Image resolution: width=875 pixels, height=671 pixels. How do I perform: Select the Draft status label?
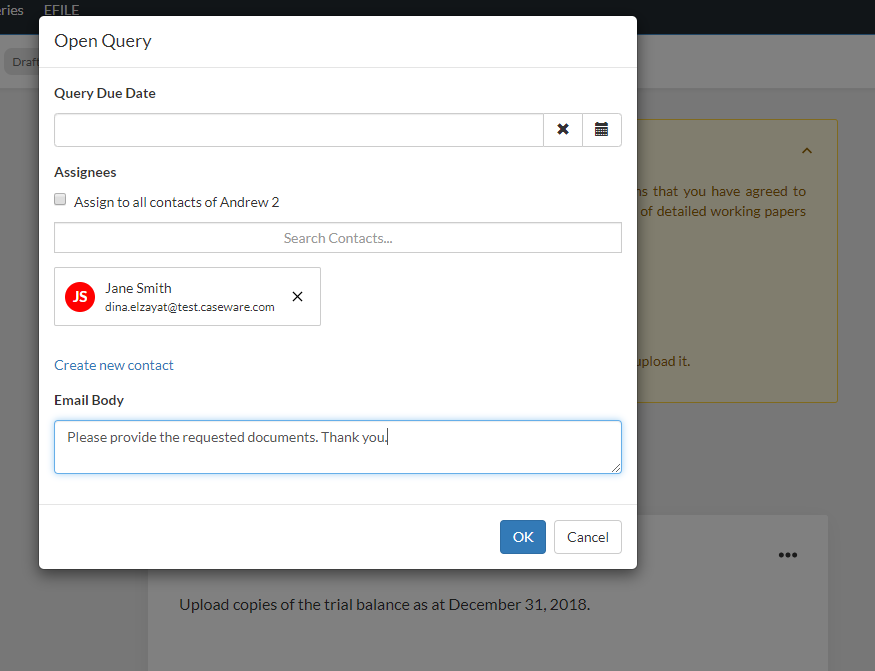click(24, 61)
